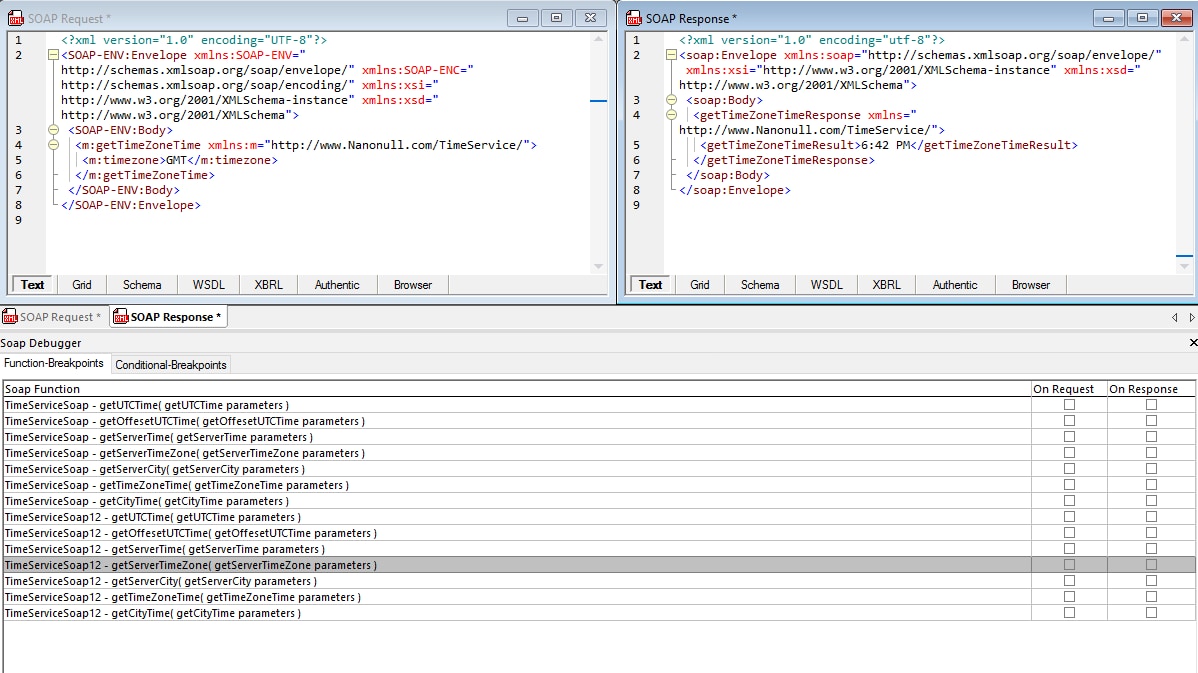The image size is (1198, 673).
Task: Enable On Request for TimeServiceSoap12 getCityTime
Action: (x=1069, y=613)
